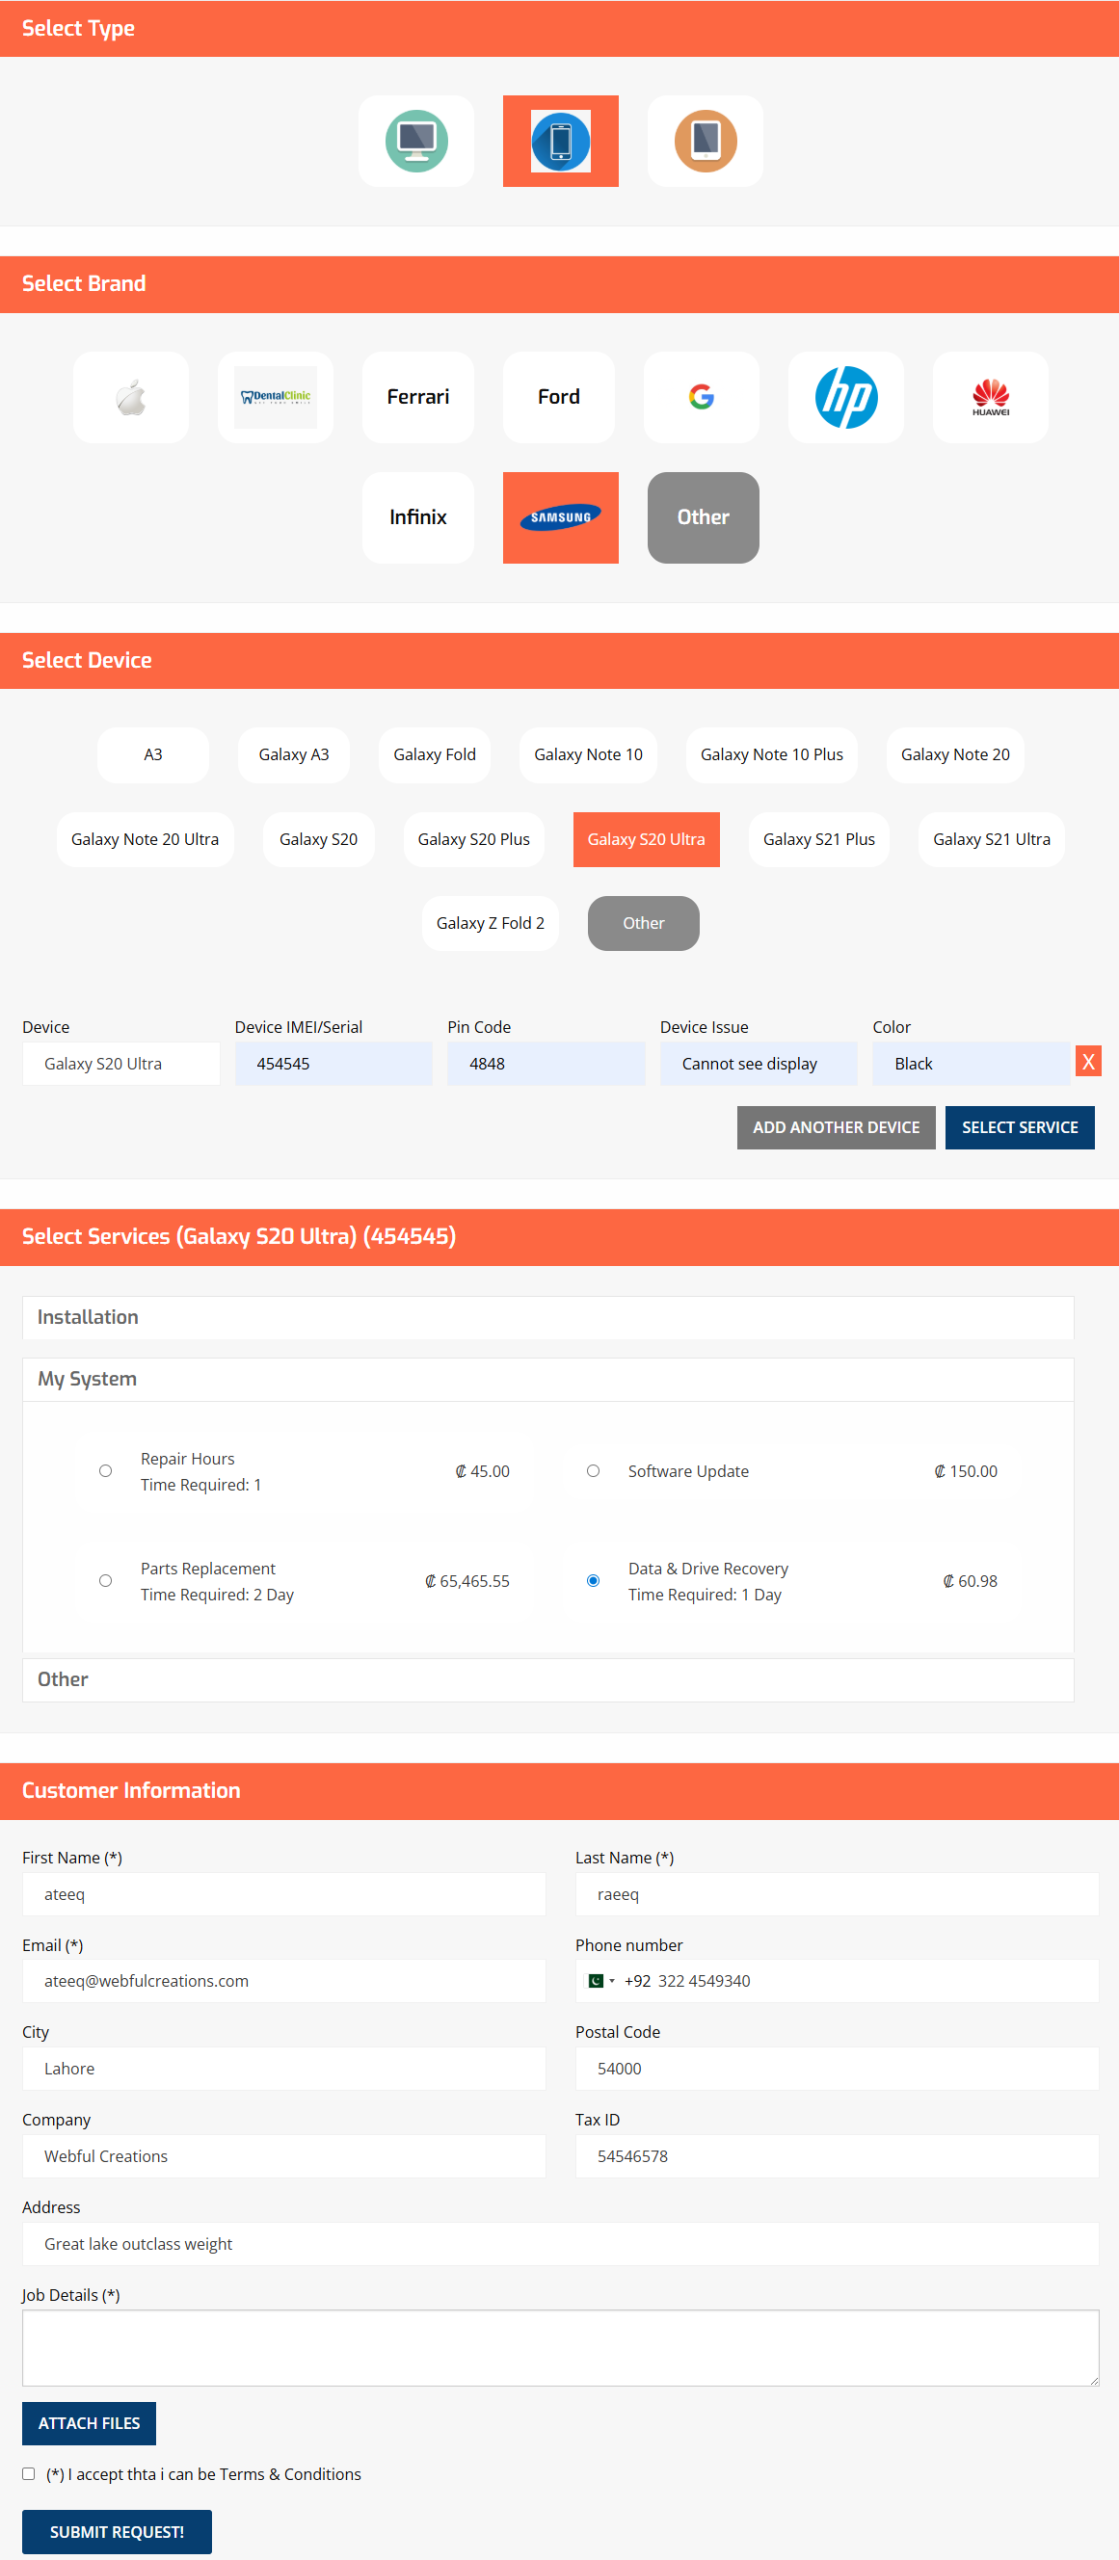Click Add Another Device button
The height and width of the screenshot is (2560, 1119).
click(x=836, y=1127)
